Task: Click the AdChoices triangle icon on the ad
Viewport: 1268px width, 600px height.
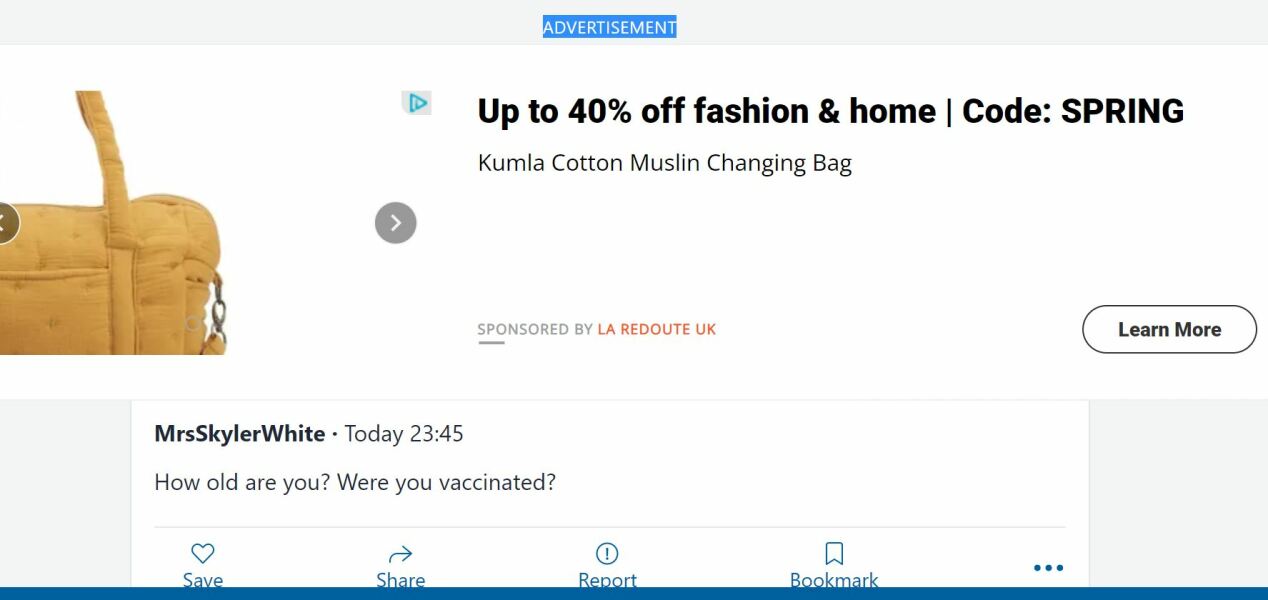Action: (418, 102)
